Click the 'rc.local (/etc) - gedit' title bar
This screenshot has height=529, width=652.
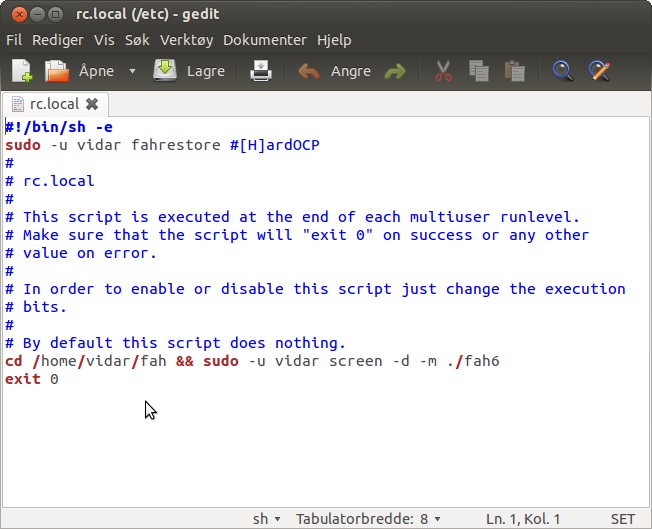click(148, 14)
